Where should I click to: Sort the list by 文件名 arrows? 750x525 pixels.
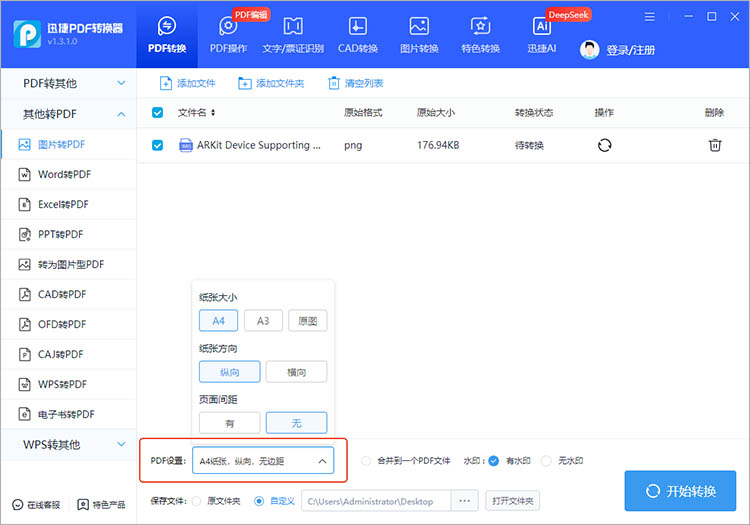pyautogui.click(x=213, y=112)
